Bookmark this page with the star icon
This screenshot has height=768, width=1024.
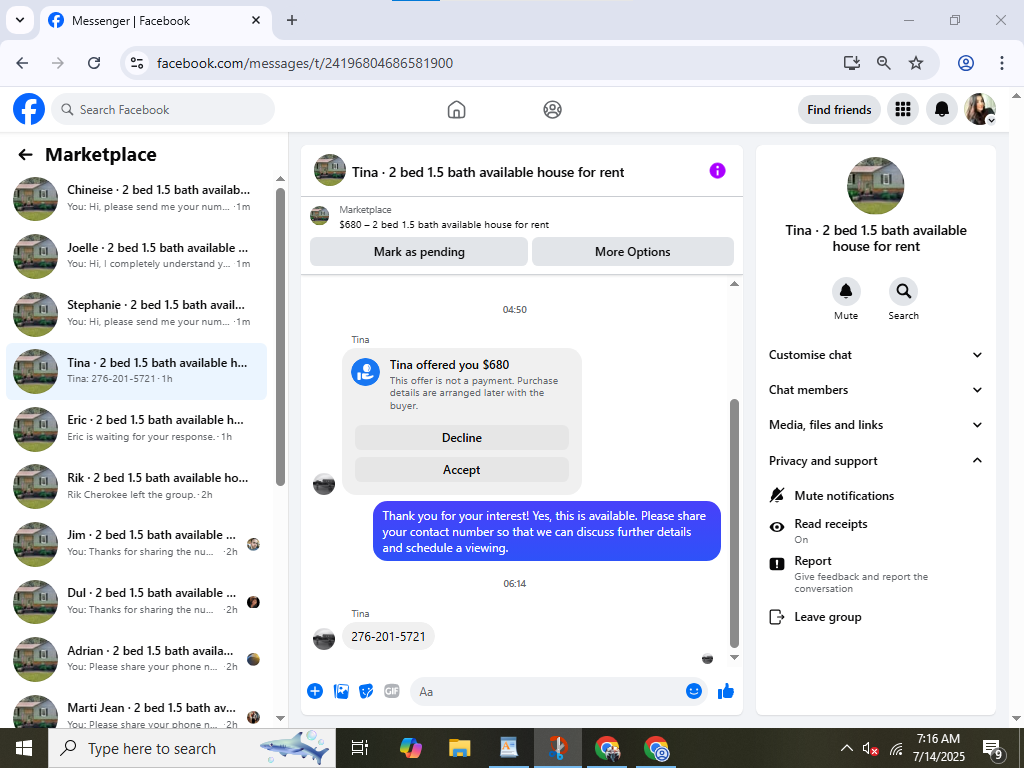[916, 63]
